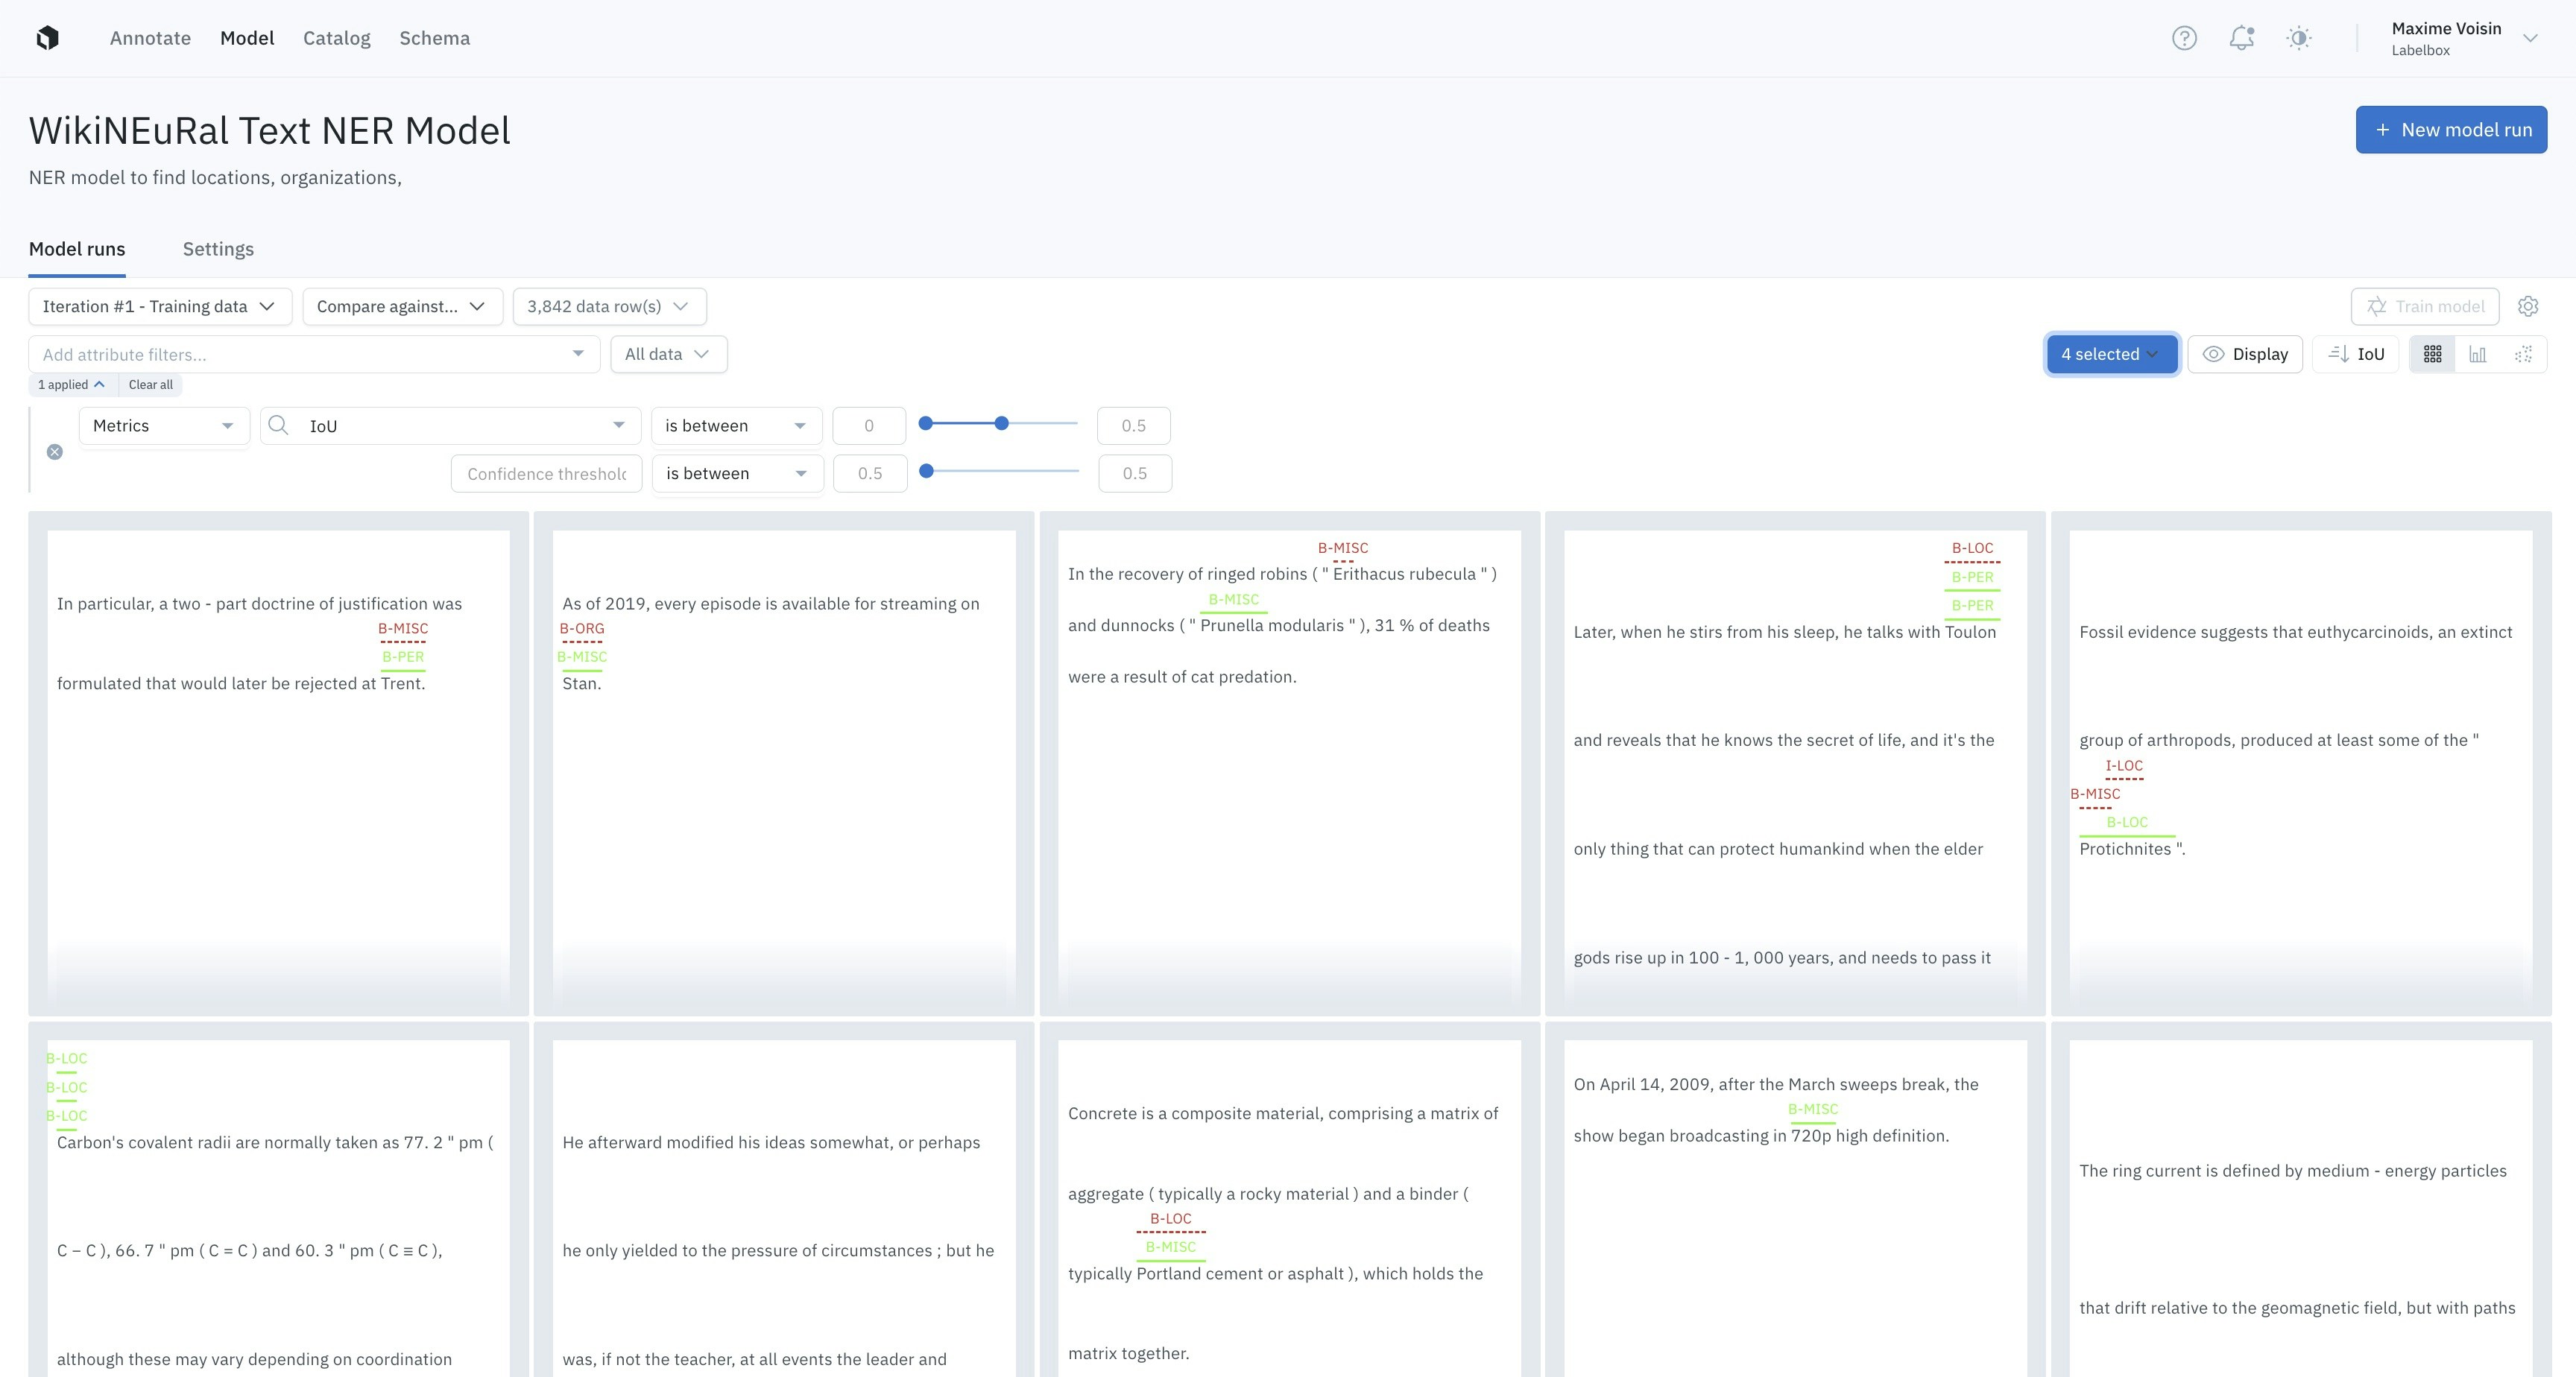This screenshot has width=2576, height=1377.
Task: Click the B-ORG label above Stan
Action: 582,629
